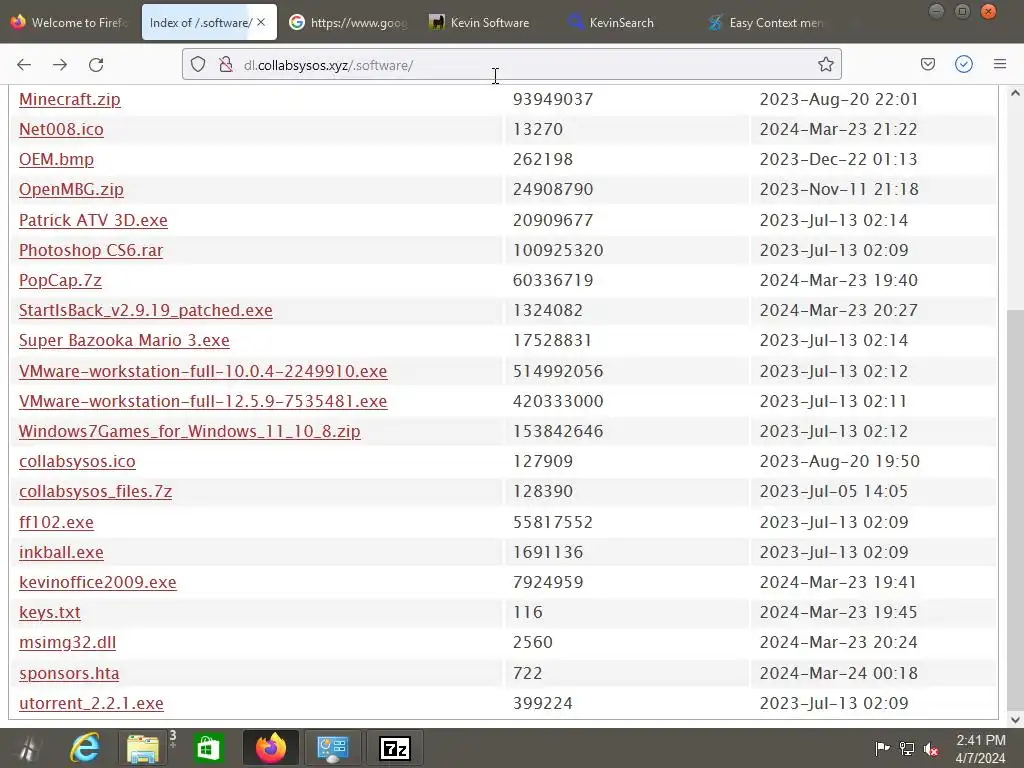
Task: Download Super Bazooka Mario 3.exe
Action: tap(124, 340)
